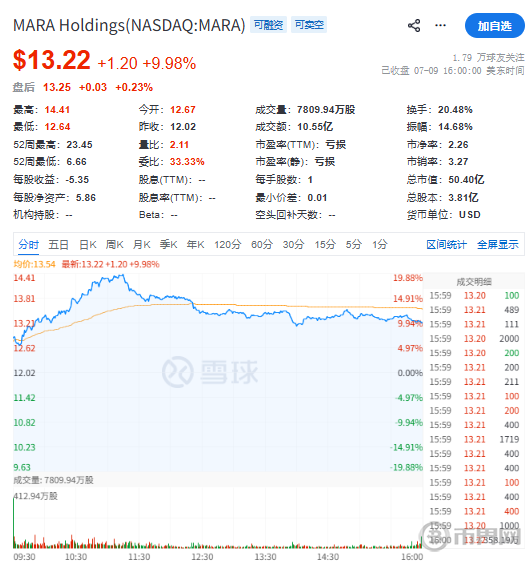Select the 1分 interval tab
The width and height of the screenshot is (532, 564).
point(379,245)
